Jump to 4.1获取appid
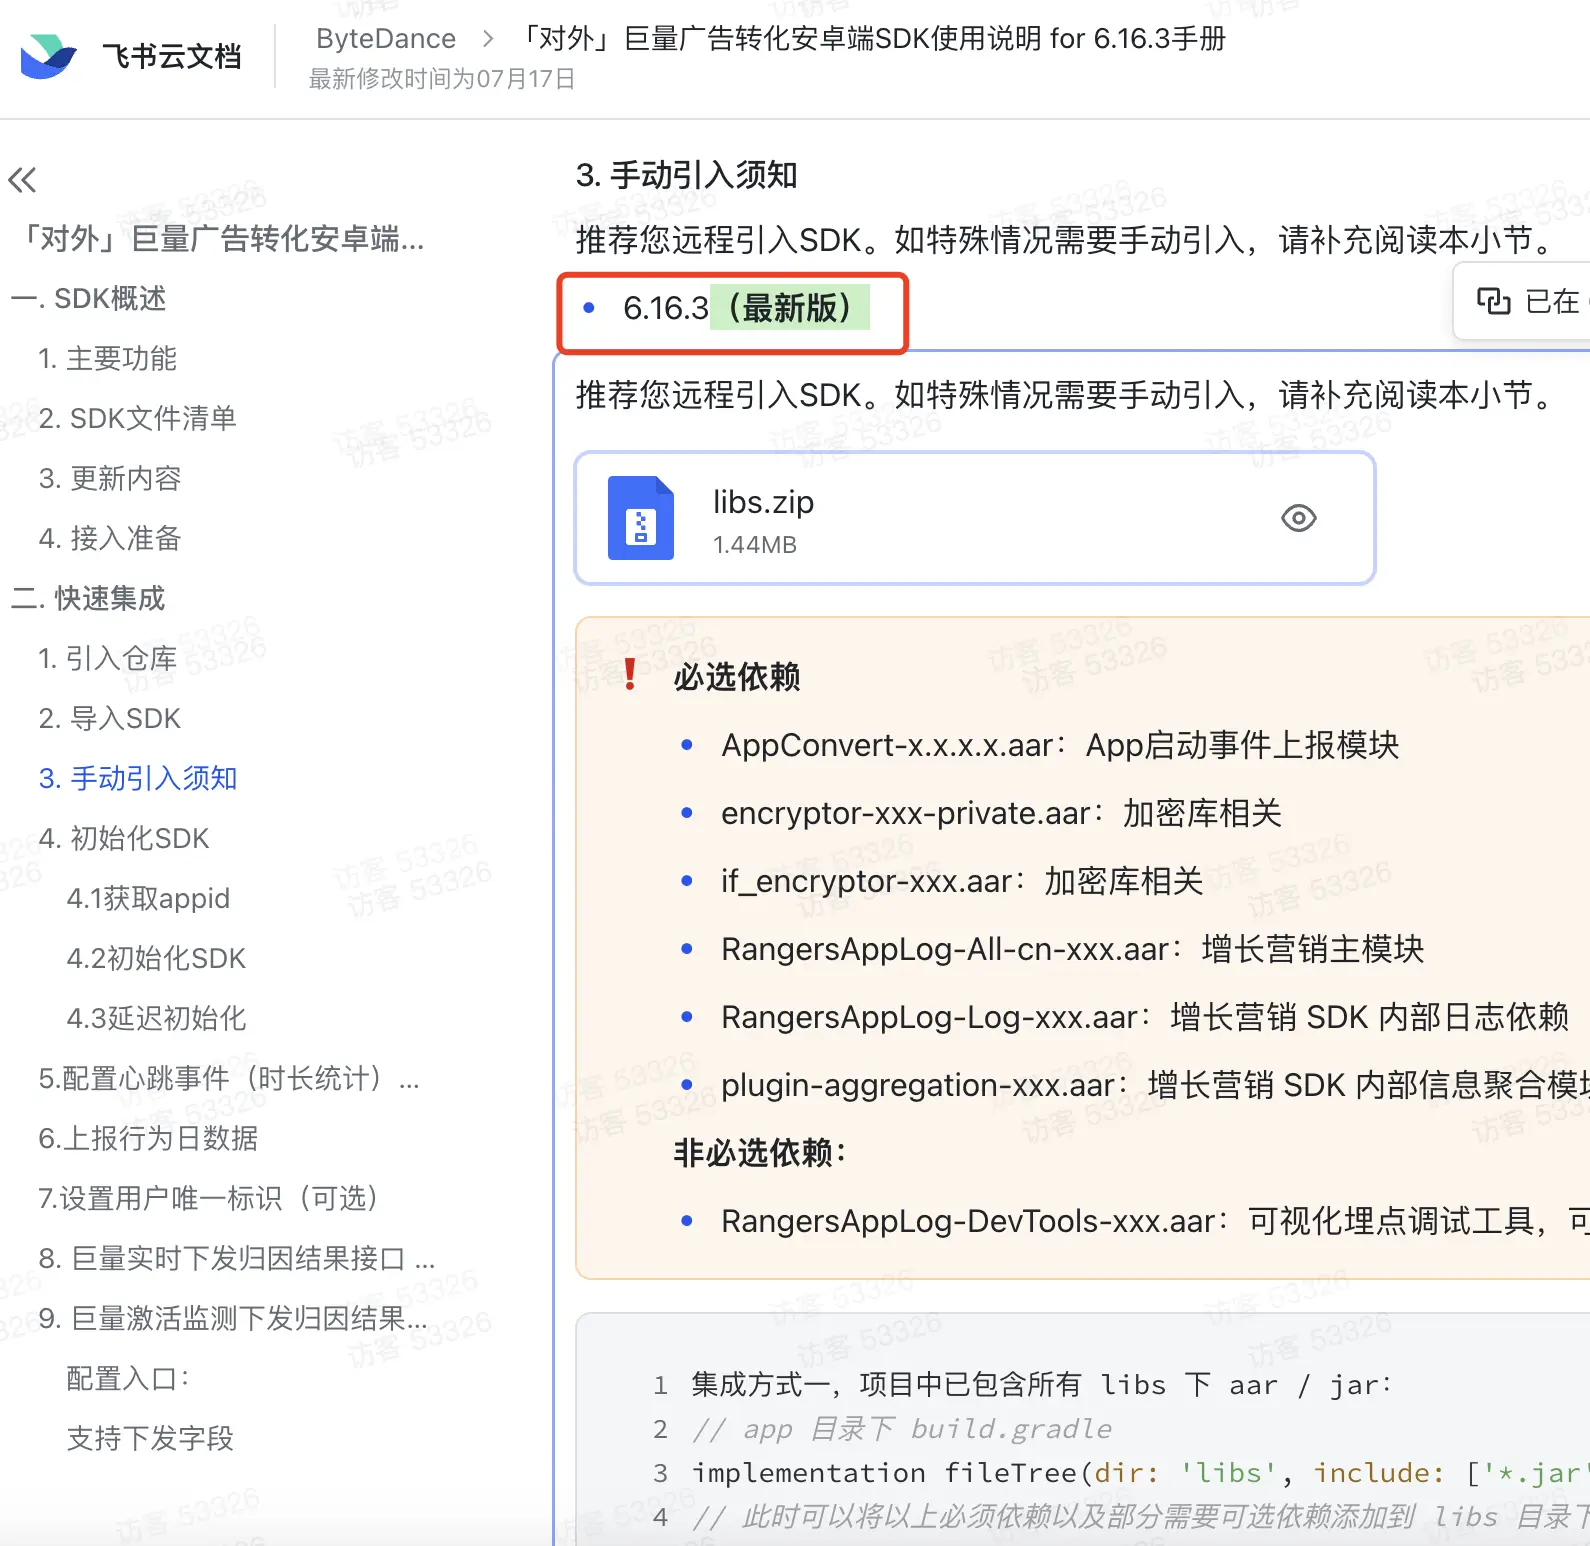This screenshot has width=1590, height=1546. pyautogui.click(x=148, y=898)
